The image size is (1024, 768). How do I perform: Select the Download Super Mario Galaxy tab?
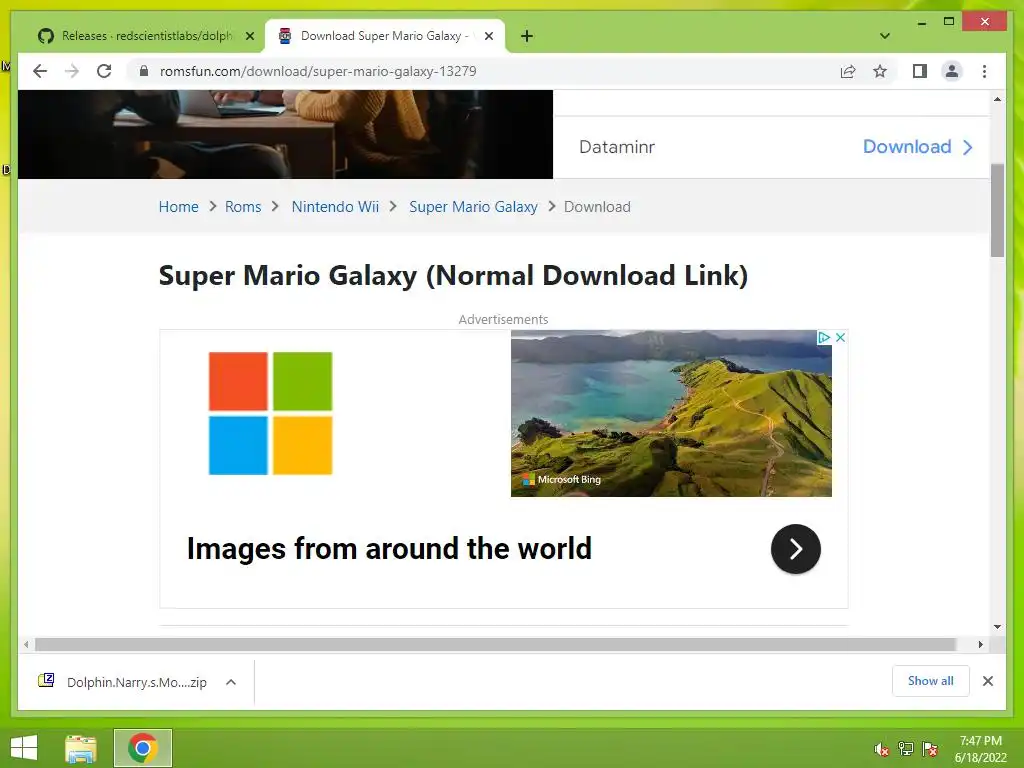click(385, 36)
